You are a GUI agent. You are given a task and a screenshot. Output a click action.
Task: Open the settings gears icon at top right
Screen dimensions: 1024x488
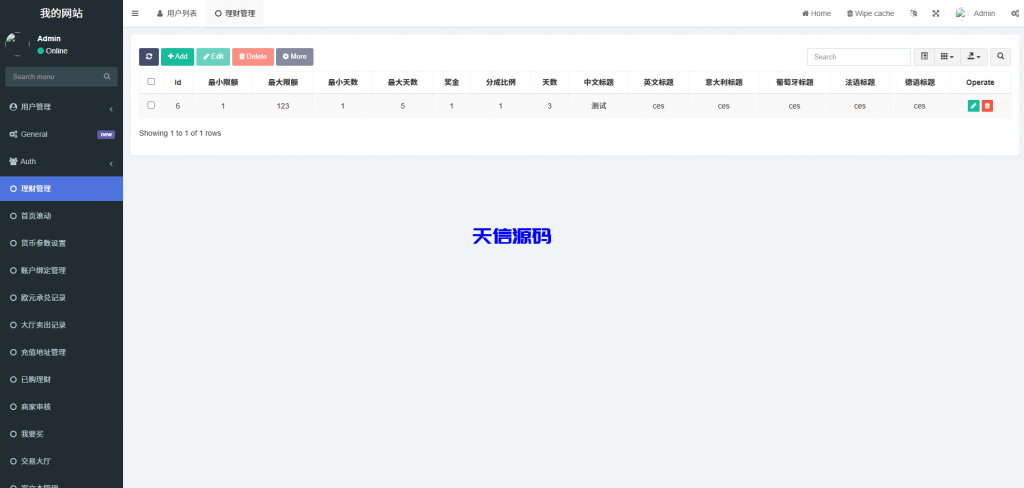pyautogui.click(x=1015, y=13)
